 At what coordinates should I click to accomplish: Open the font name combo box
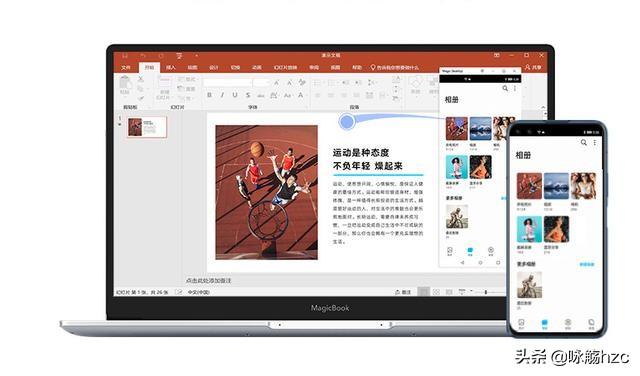(227, 83)
